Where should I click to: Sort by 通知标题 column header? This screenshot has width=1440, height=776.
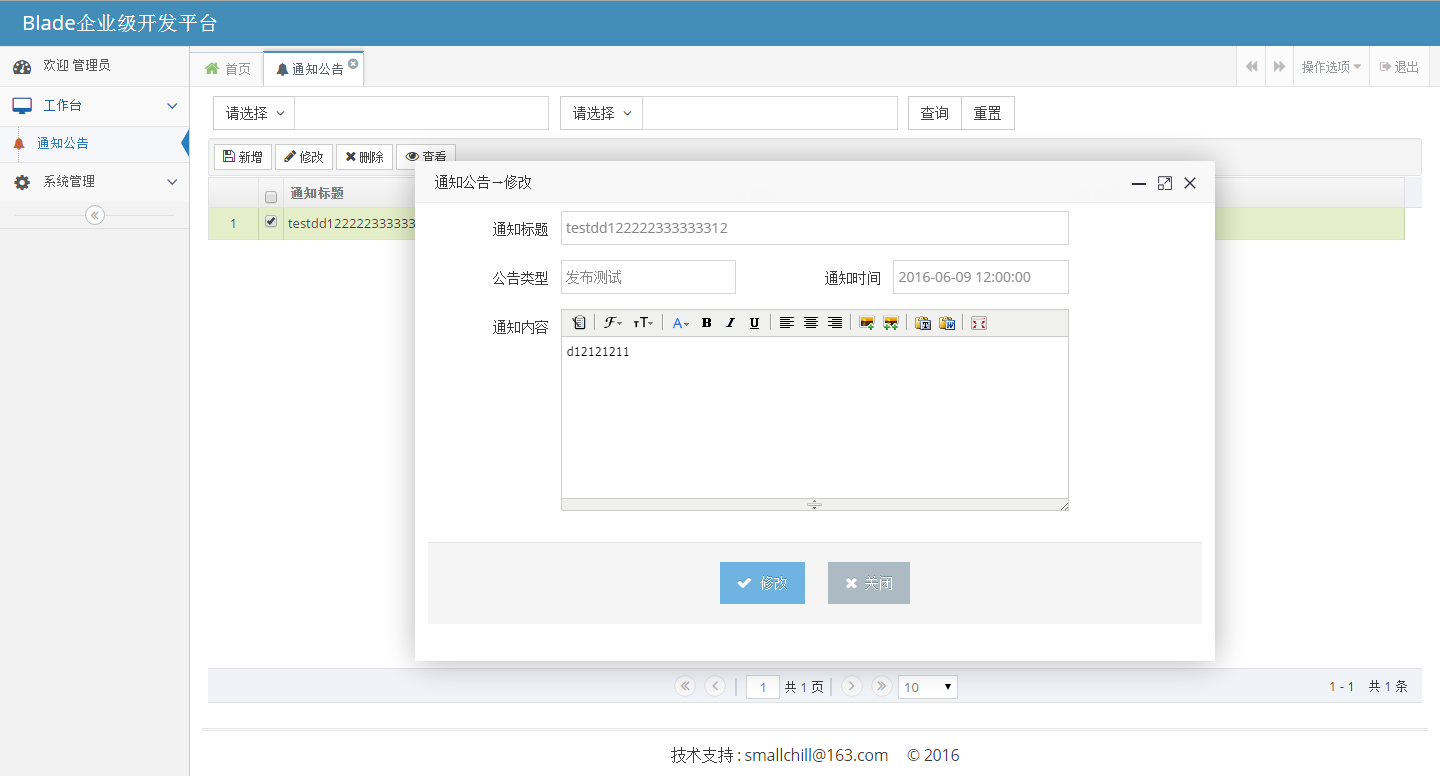317,193
